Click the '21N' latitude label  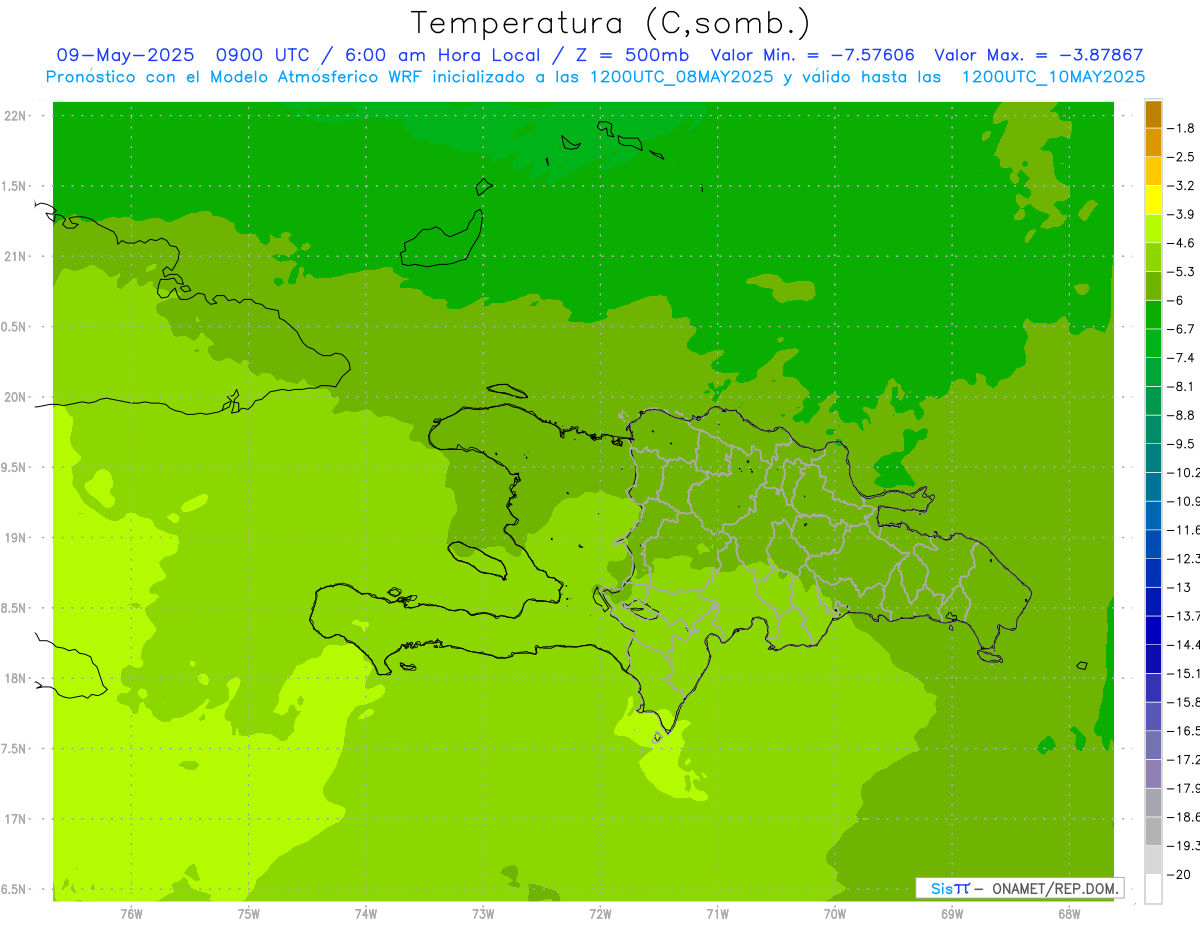coord(15,257)
